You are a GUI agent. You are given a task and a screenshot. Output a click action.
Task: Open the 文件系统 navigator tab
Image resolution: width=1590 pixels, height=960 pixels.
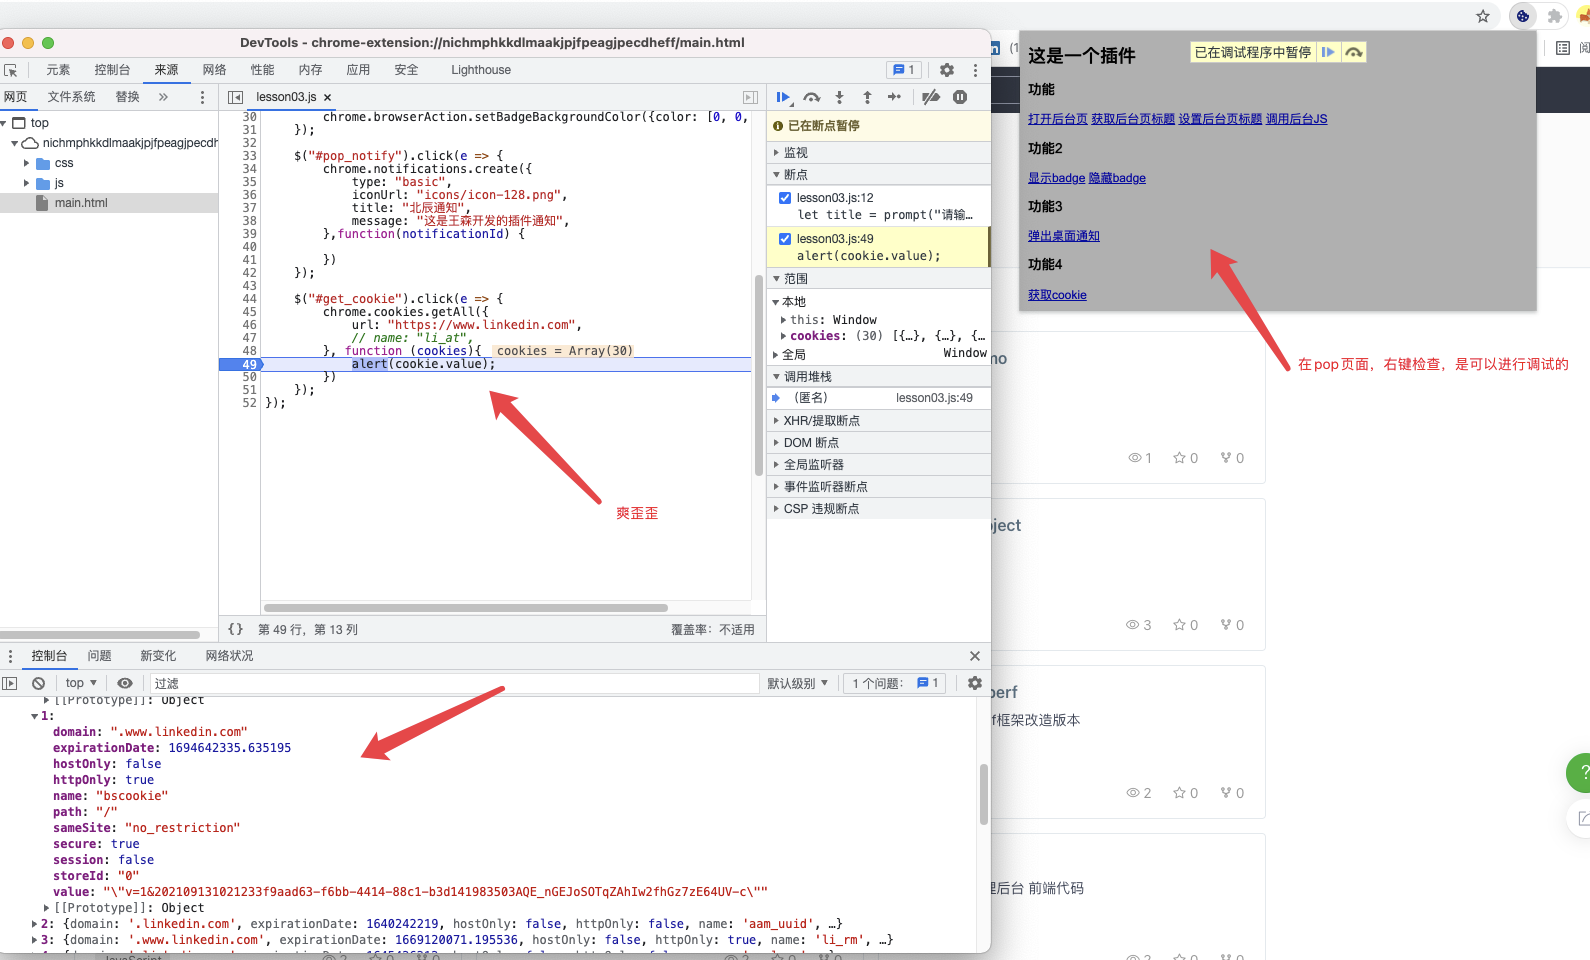tap(72, 97)
